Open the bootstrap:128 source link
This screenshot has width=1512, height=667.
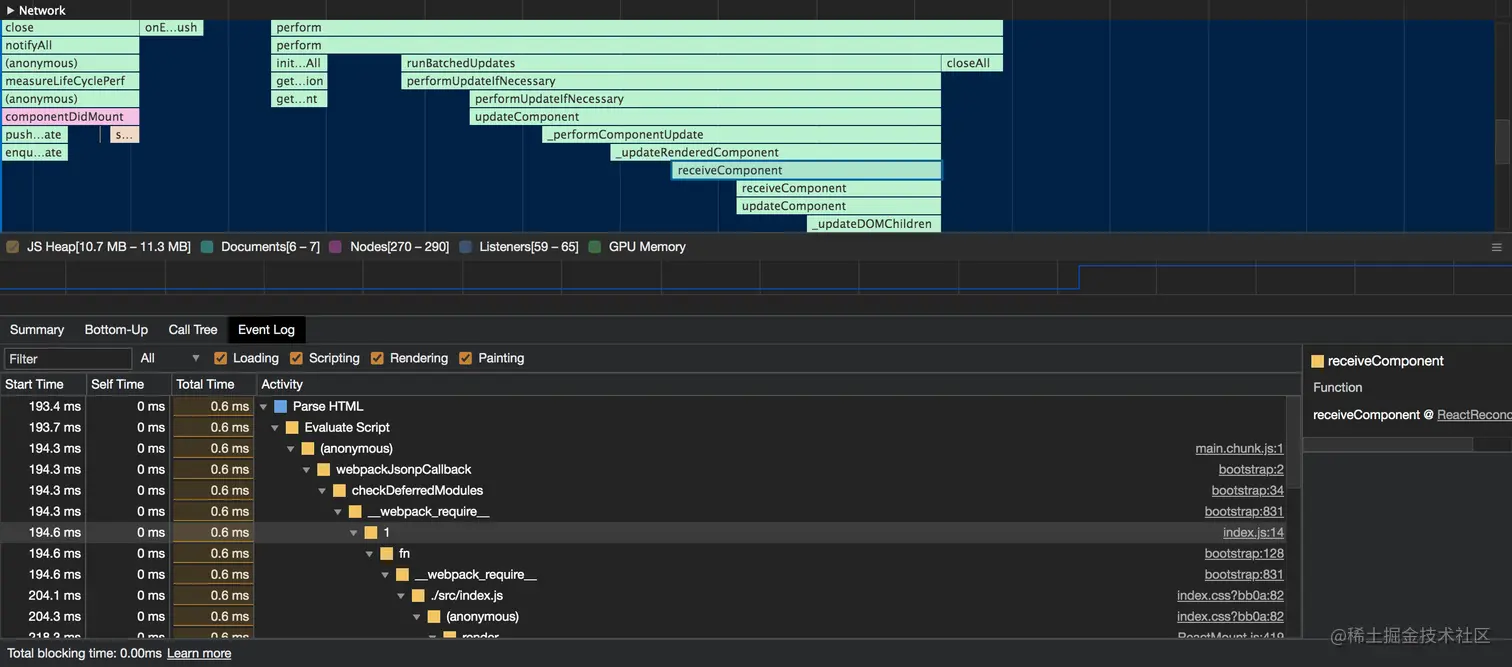(x=1244, y=554)
